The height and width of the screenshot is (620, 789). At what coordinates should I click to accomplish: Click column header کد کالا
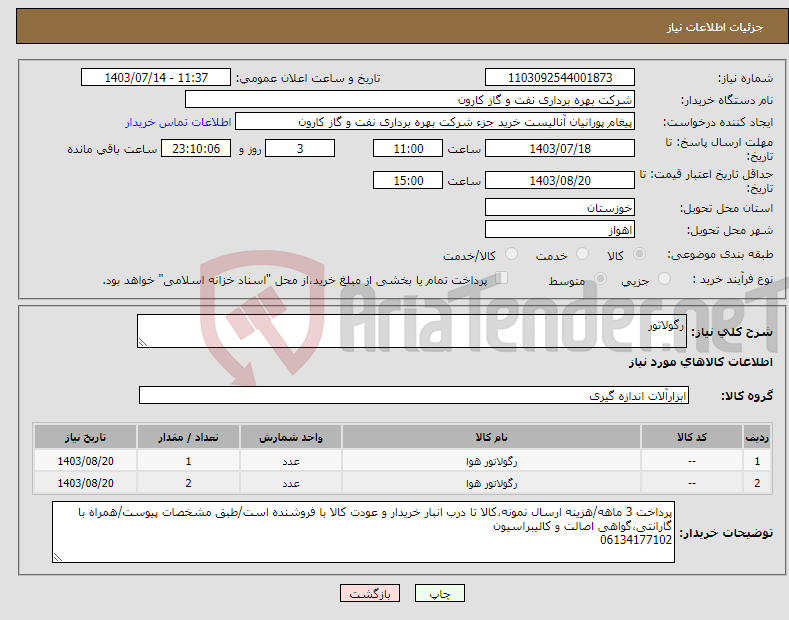(691, 437)
